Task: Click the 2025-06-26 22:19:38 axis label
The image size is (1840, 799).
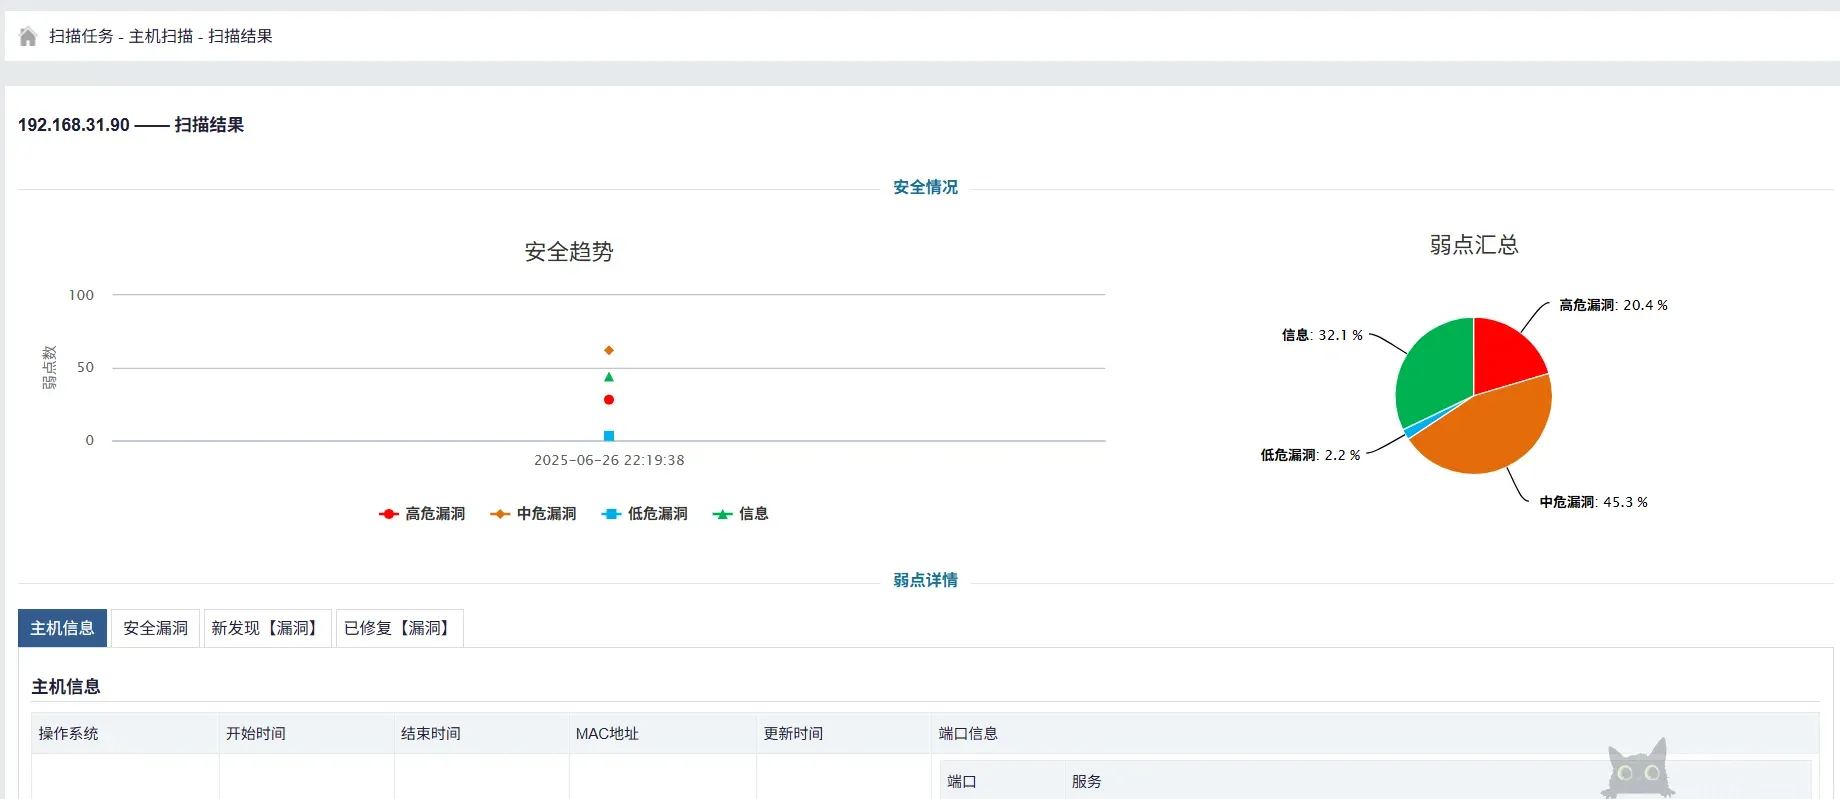Action: [609, 460]
